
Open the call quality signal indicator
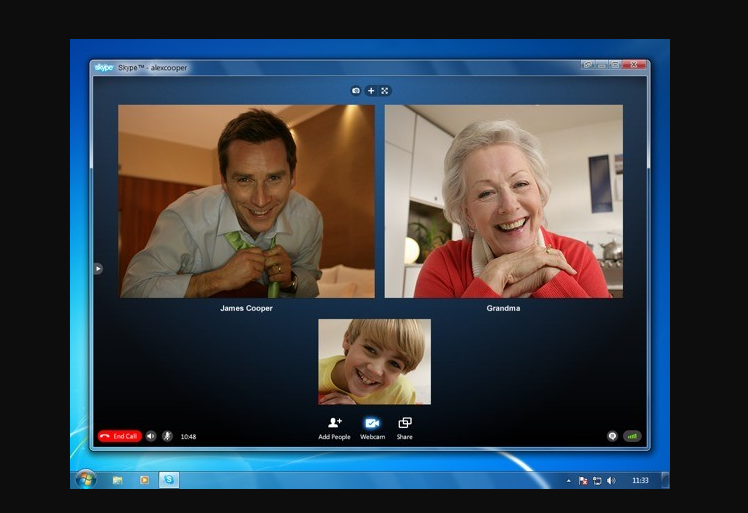[x=632, y=436]
